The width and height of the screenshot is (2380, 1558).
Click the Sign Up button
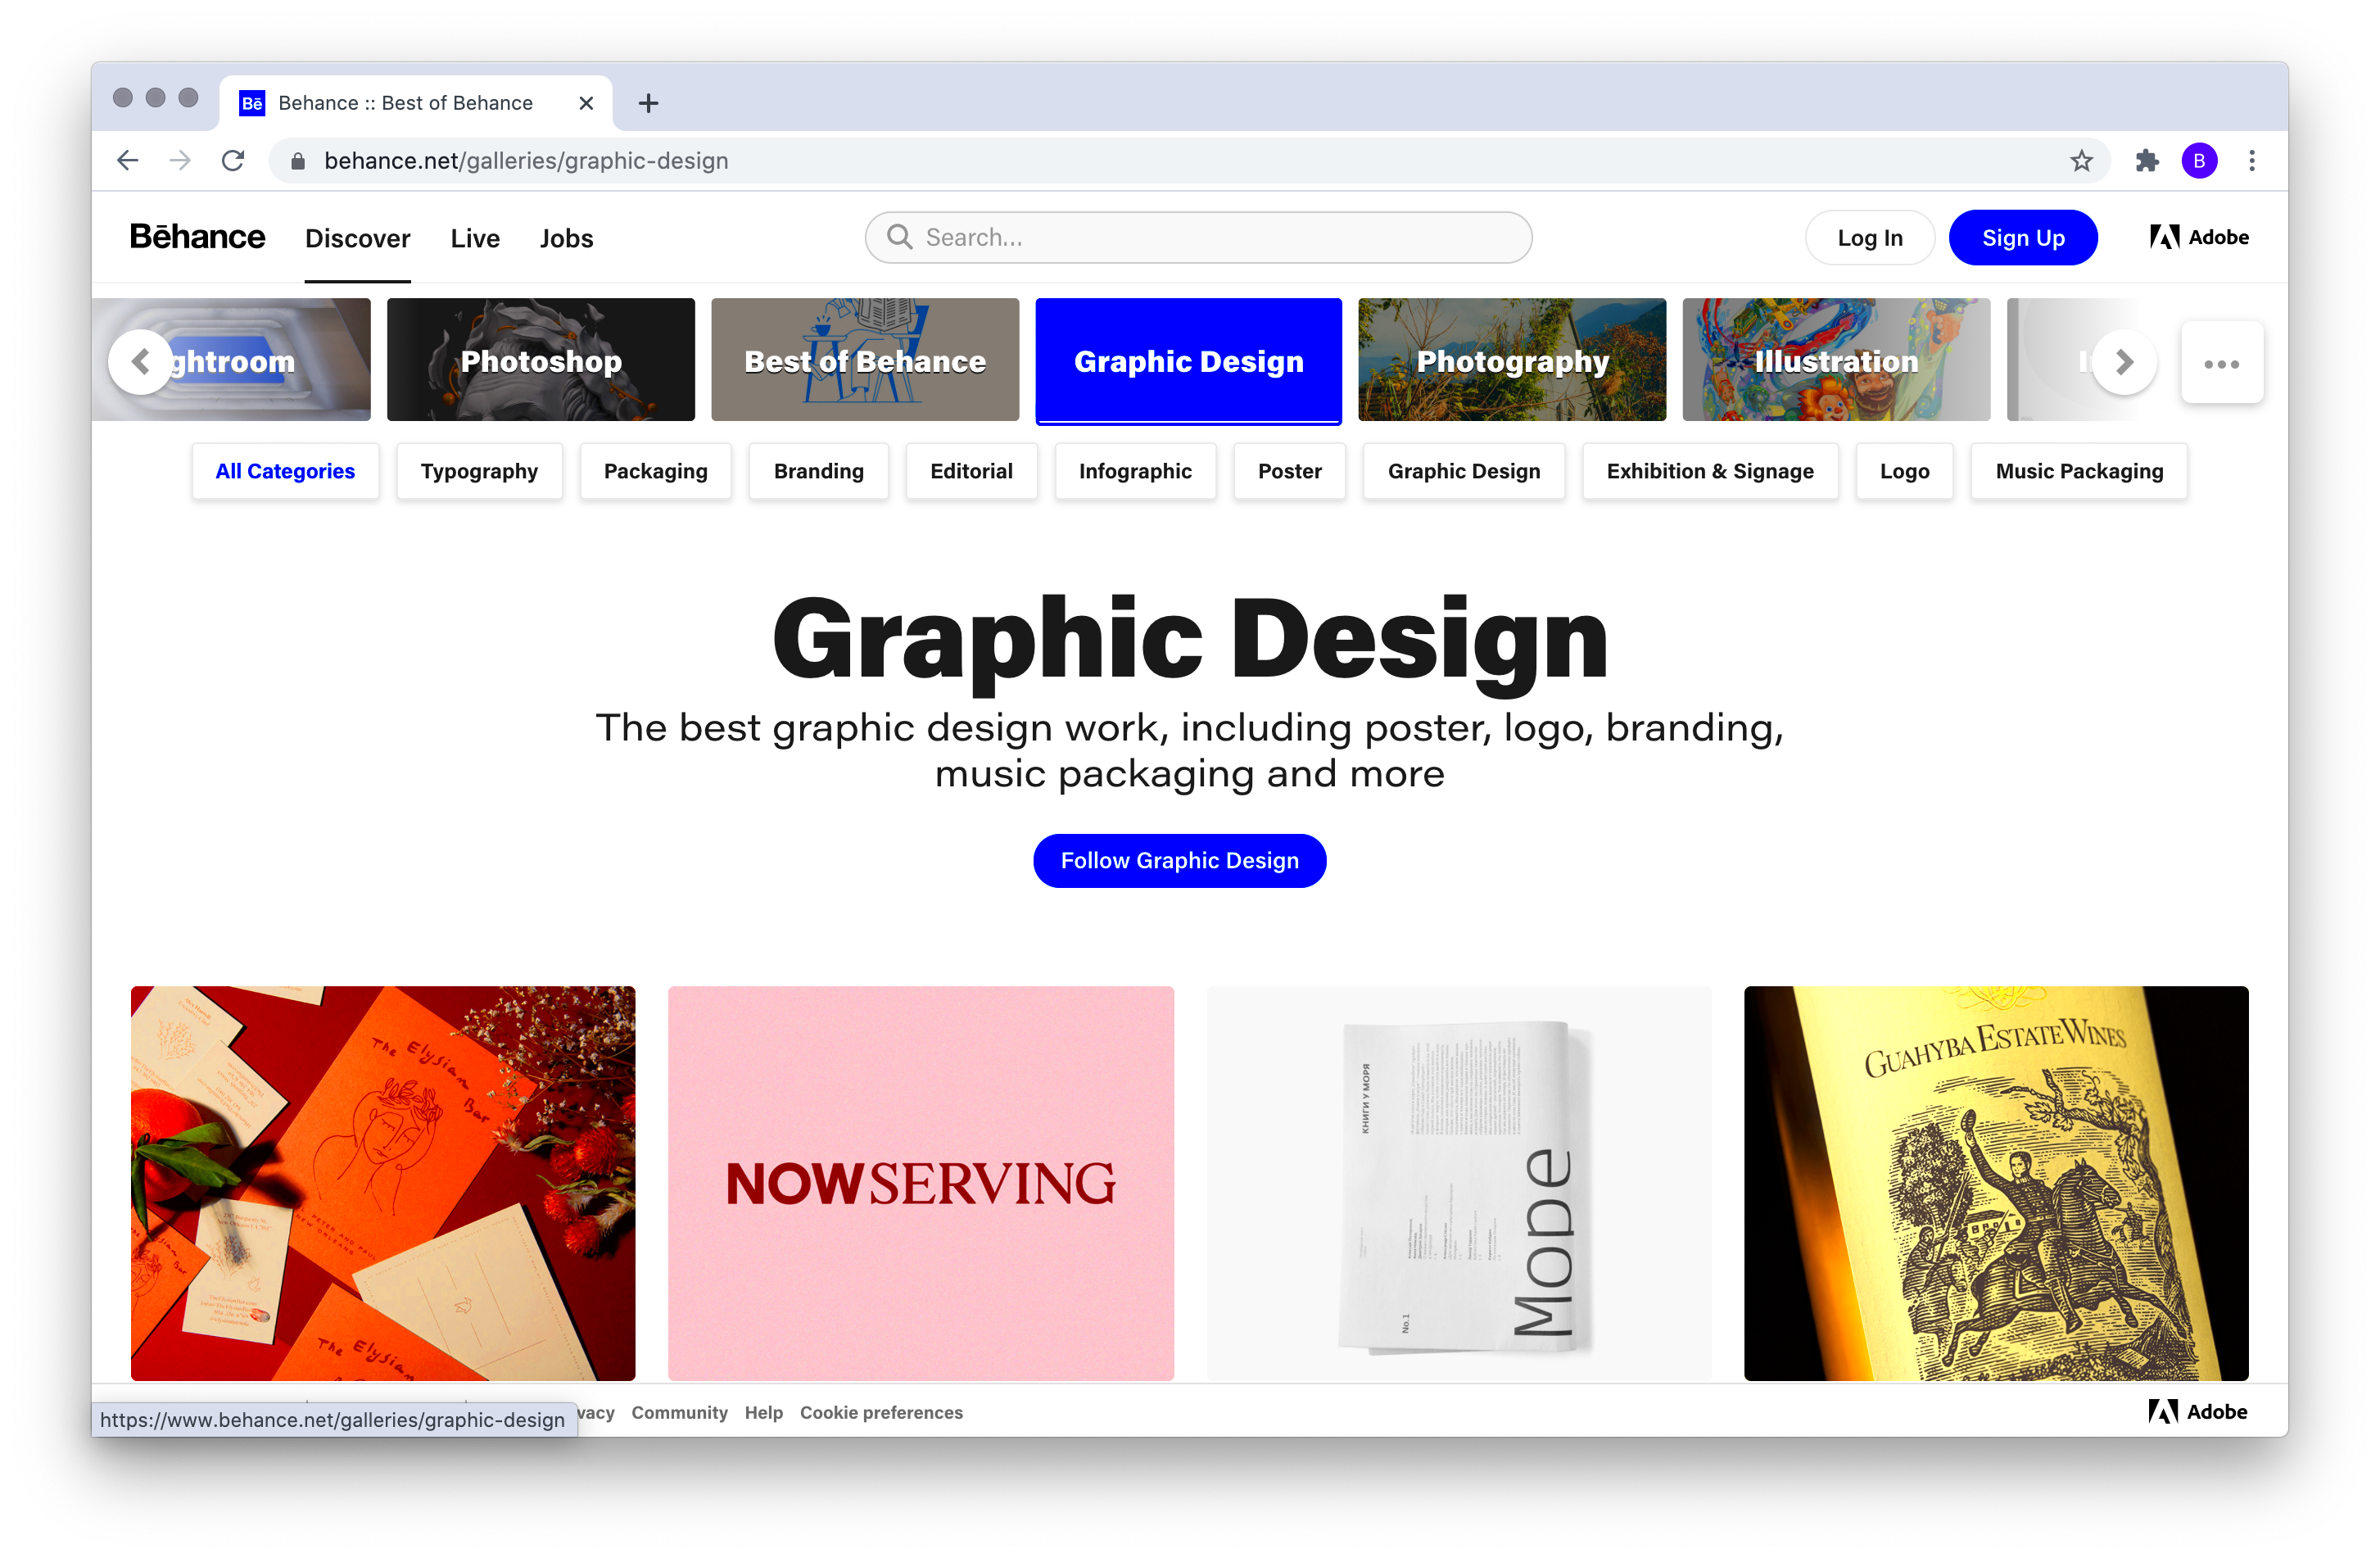(2022, 238)
